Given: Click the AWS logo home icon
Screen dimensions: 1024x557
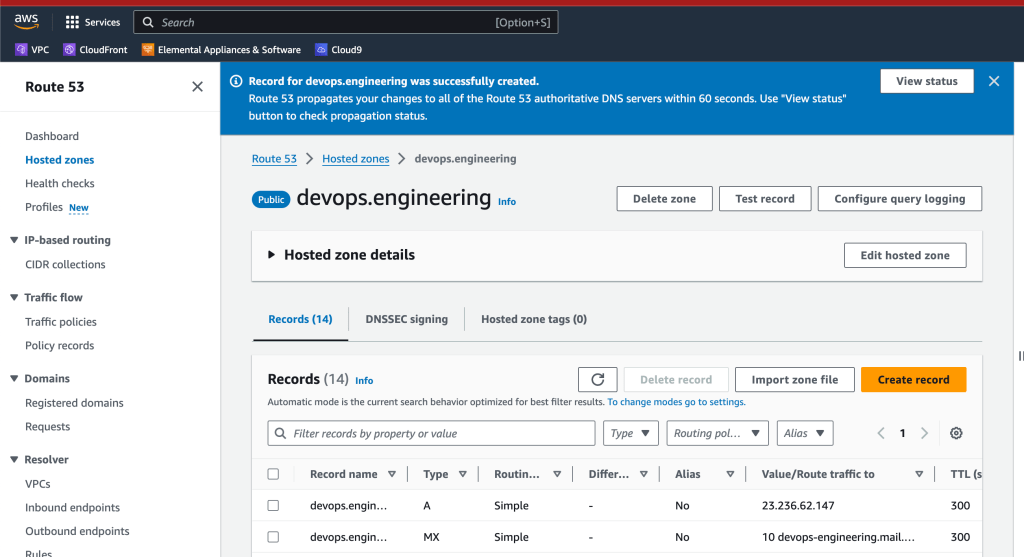Looking at the screenshot, I should pos(27,22).
